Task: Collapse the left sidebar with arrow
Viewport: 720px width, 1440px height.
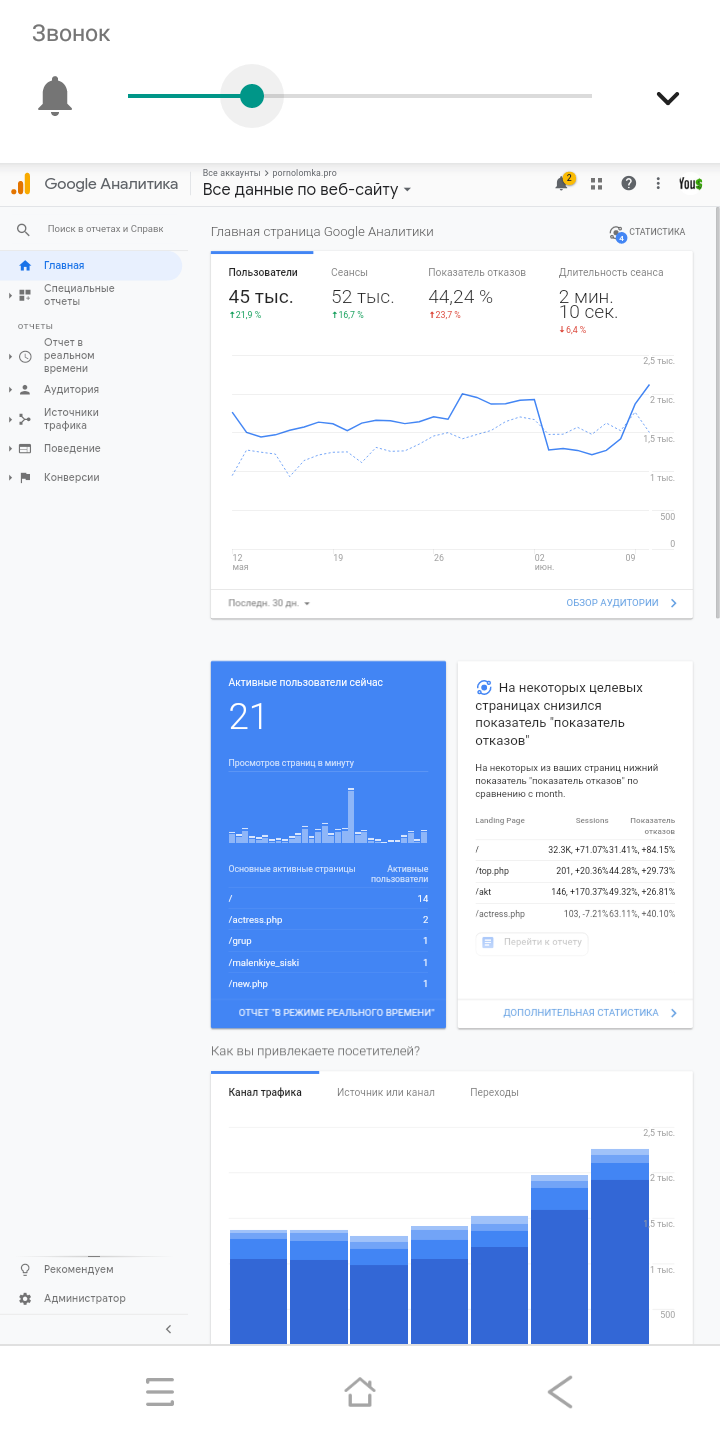Action: pos(168,1329)
